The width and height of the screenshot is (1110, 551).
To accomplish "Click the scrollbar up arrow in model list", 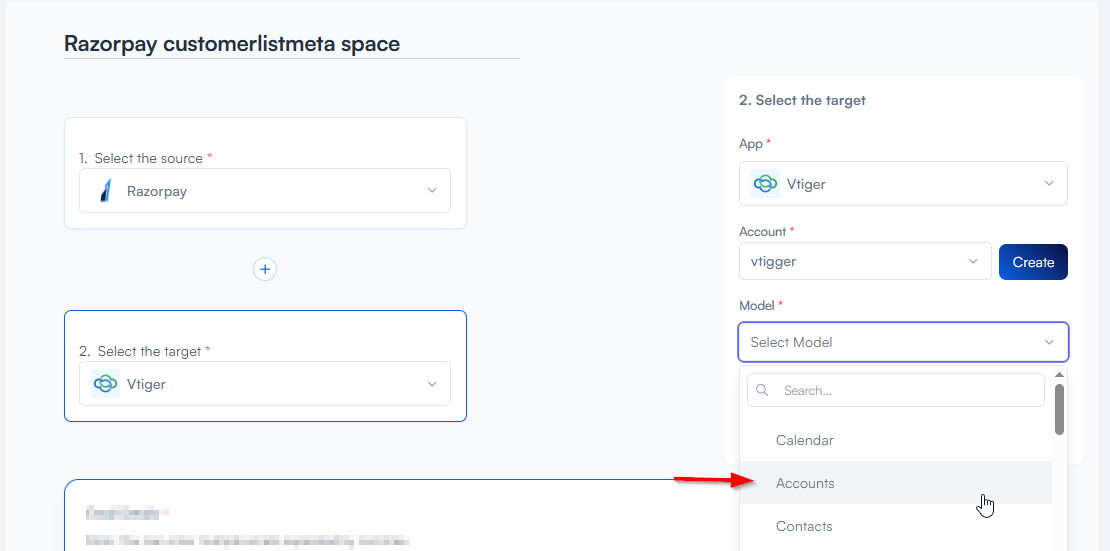I will pos(1059,375).
